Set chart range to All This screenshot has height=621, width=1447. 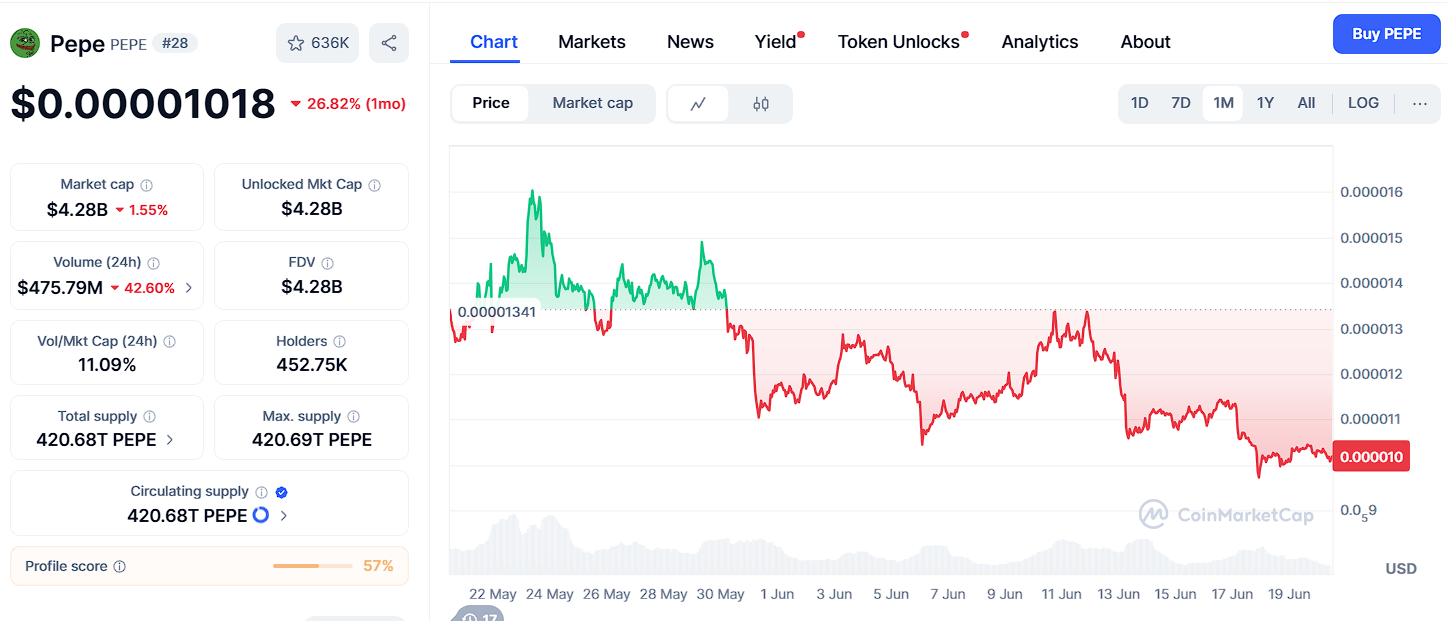(x=1306, y=103)
